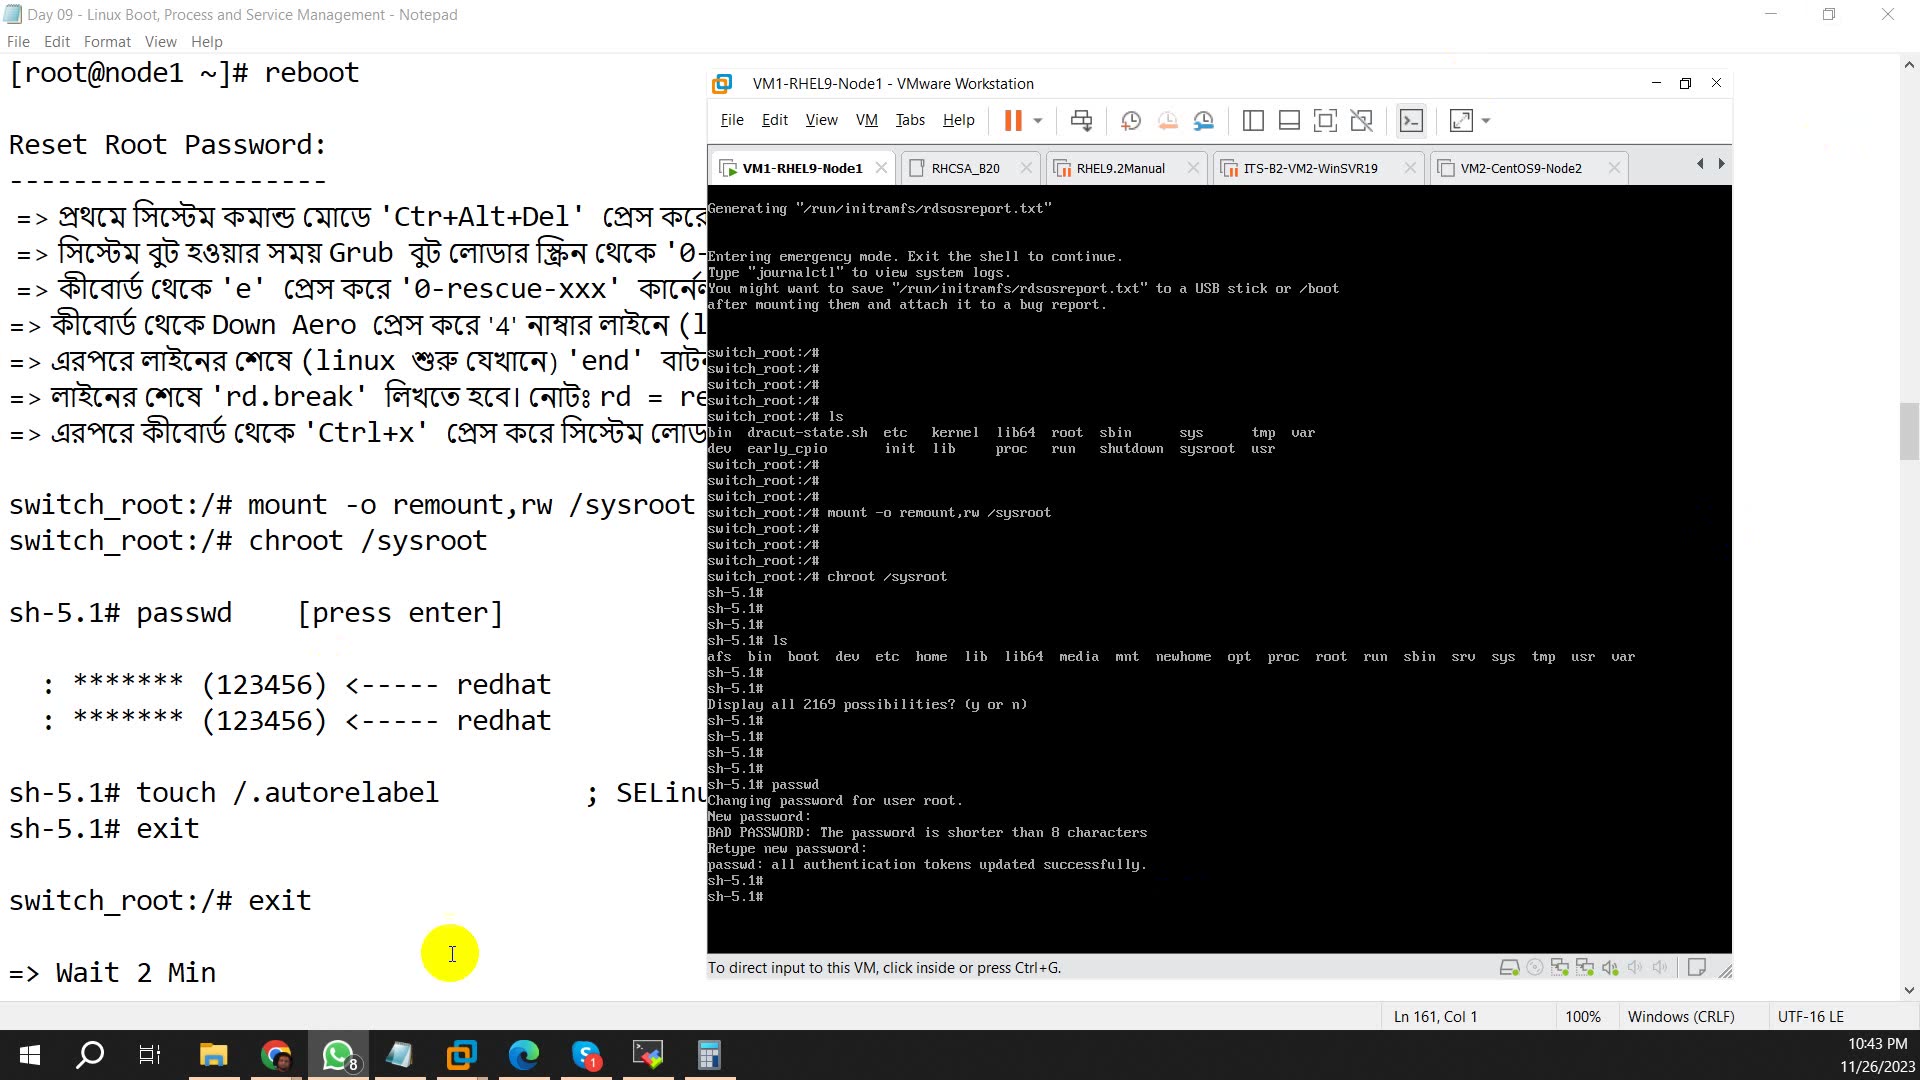Click the 100% zoom indicator in Notepad

[x=1583, y=1016]
